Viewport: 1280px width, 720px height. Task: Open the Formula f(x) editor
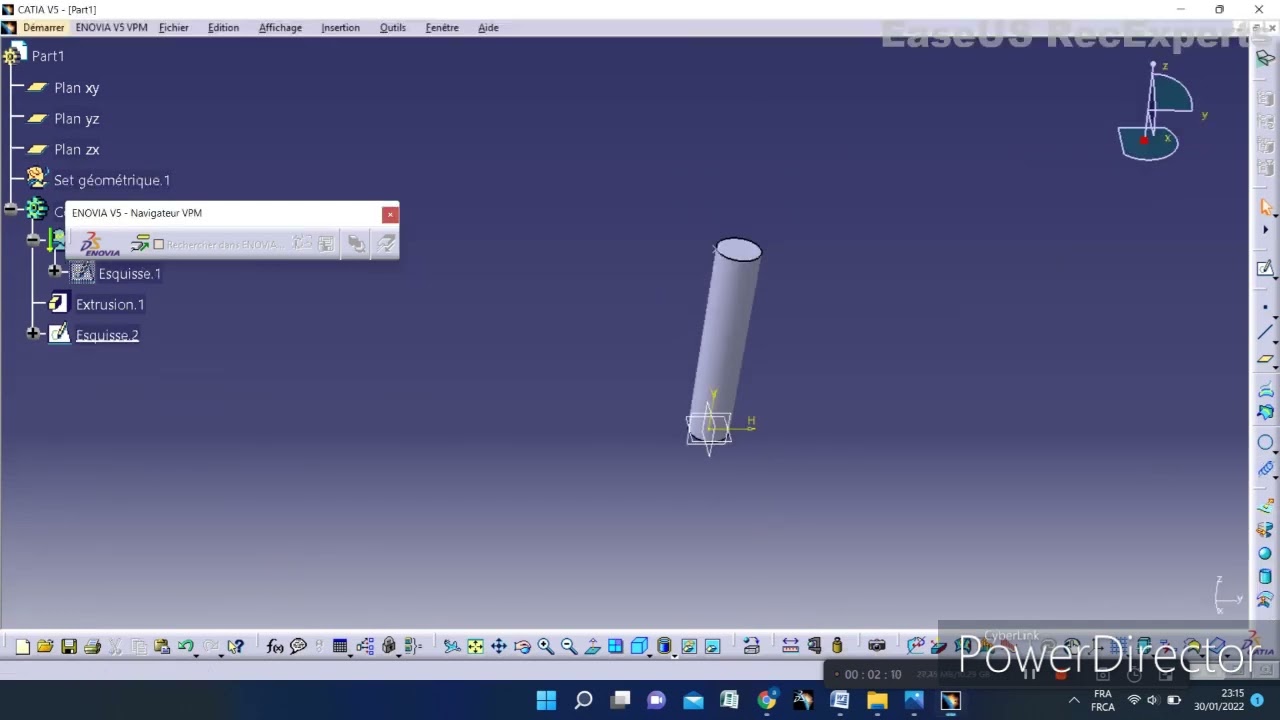tap(275, 647)
